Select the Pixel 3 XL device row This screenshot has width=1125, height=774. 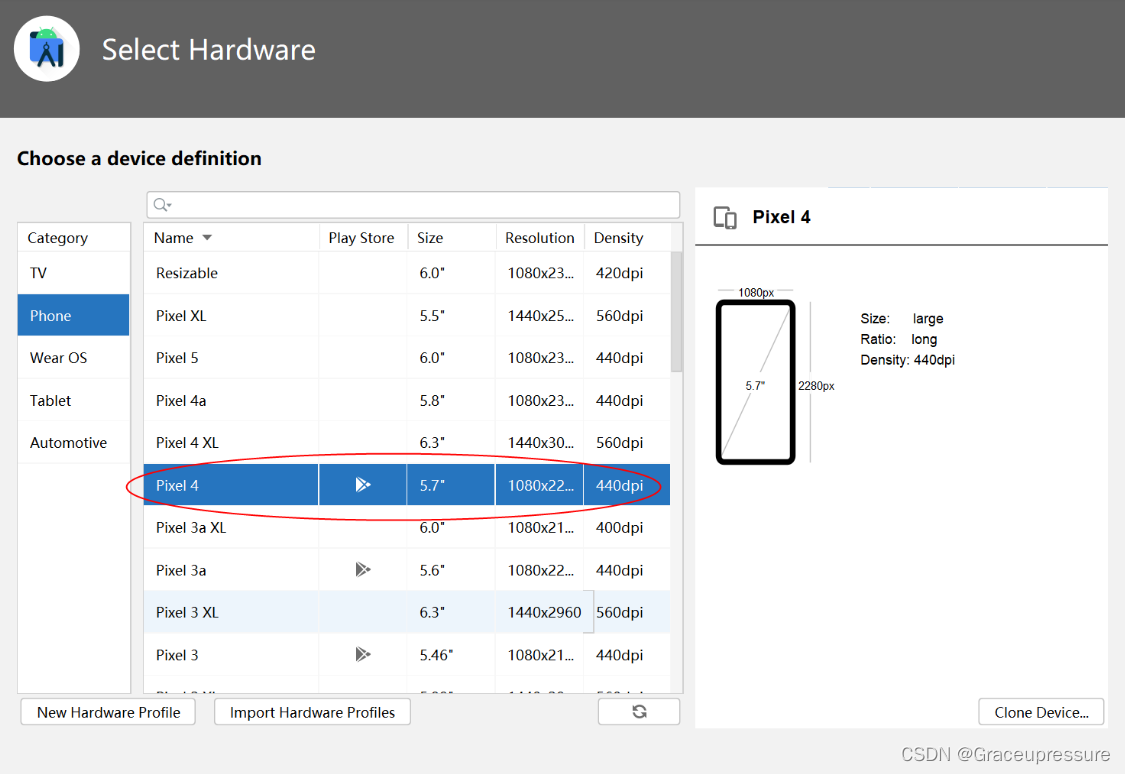(x=407, y=612)
